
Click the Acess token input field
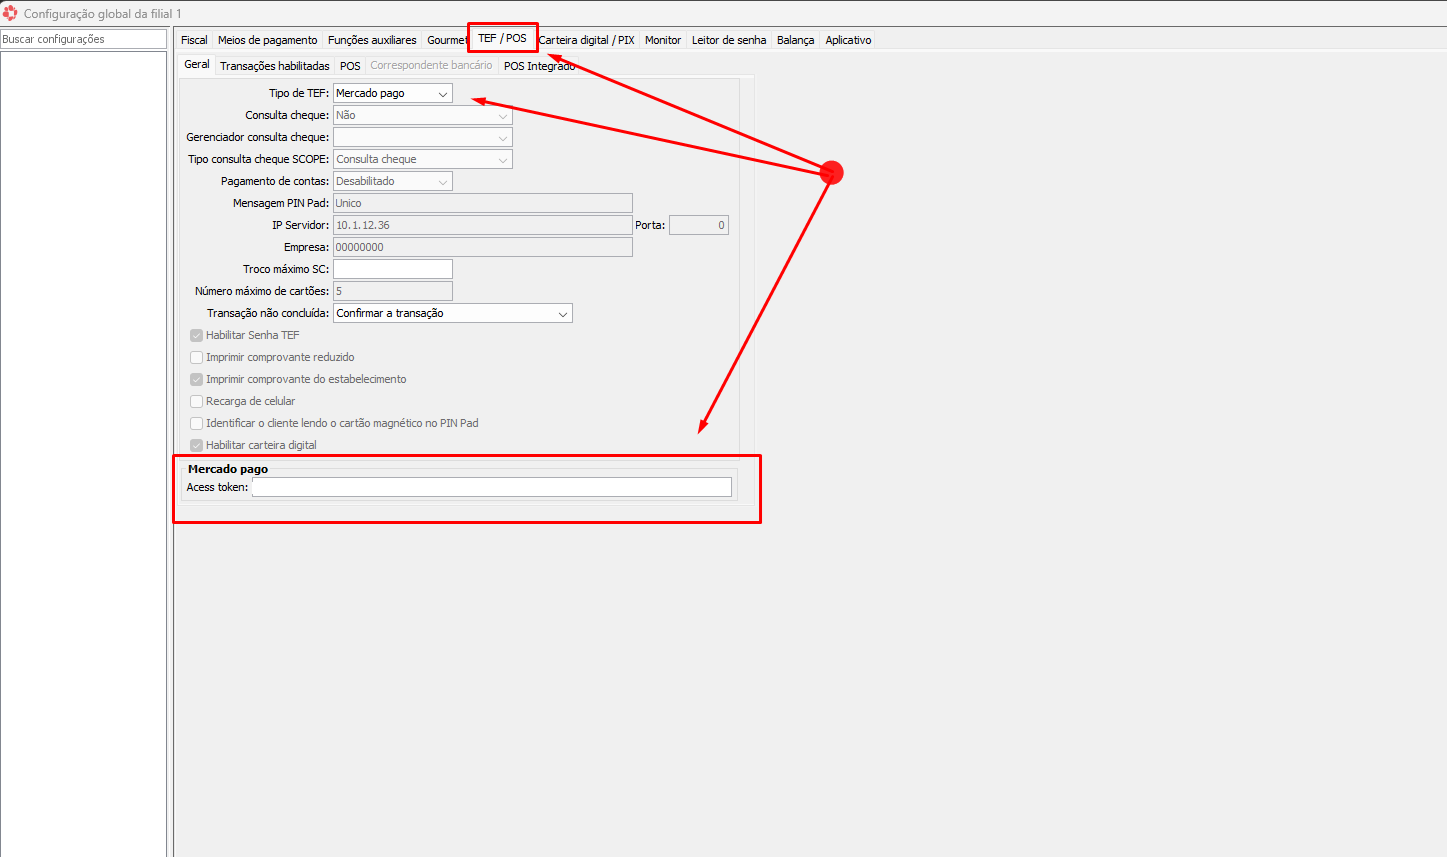(491, 487)
